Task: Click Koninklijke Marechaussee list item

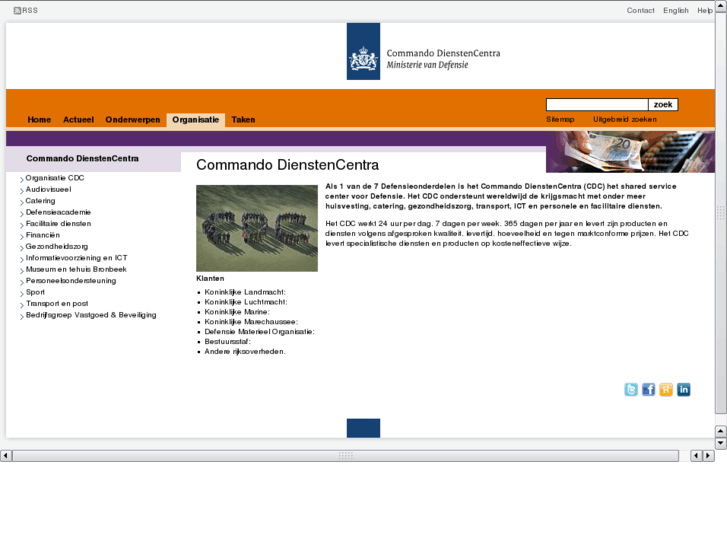Action: coord(251,322)
